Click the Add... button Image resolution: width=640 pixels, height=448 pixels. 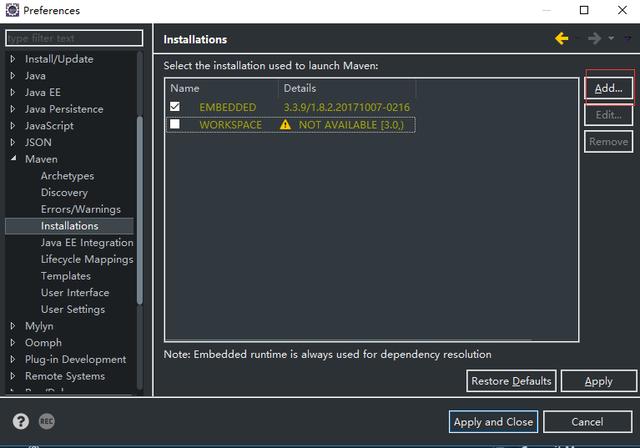click(608, 88)
